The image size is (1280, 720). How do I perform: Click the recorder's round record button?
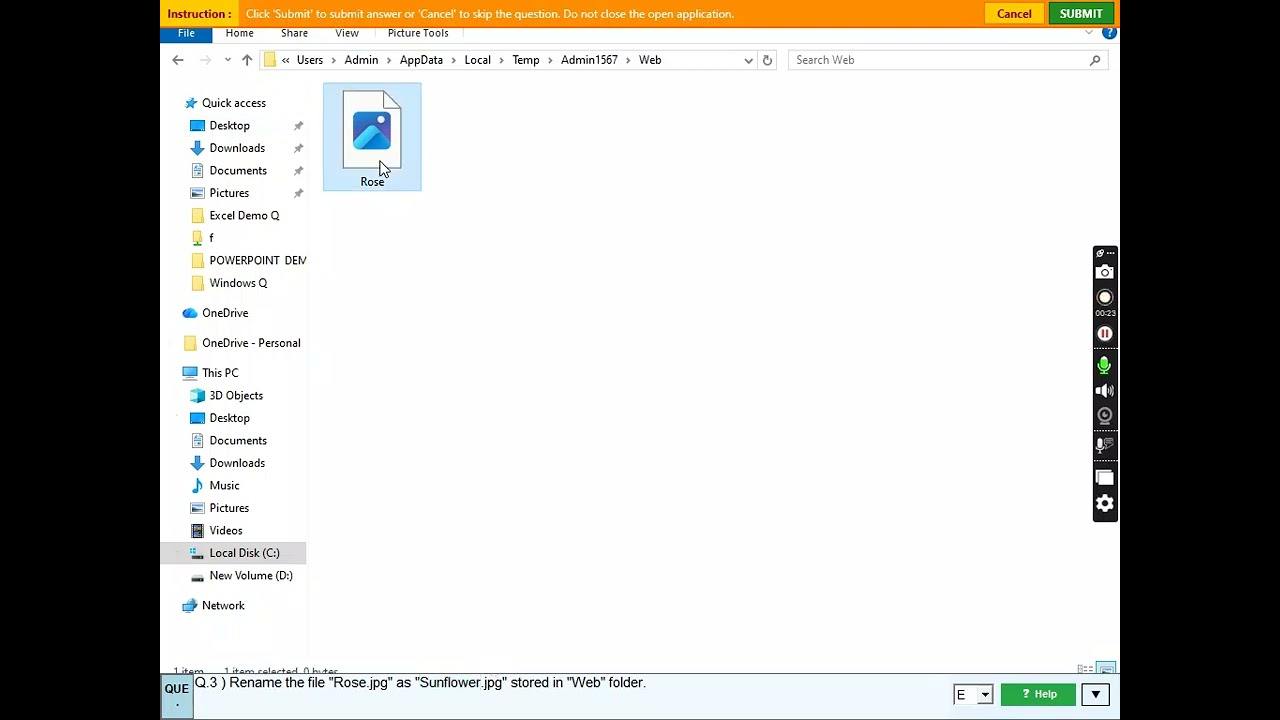[x=1105, y=297]
